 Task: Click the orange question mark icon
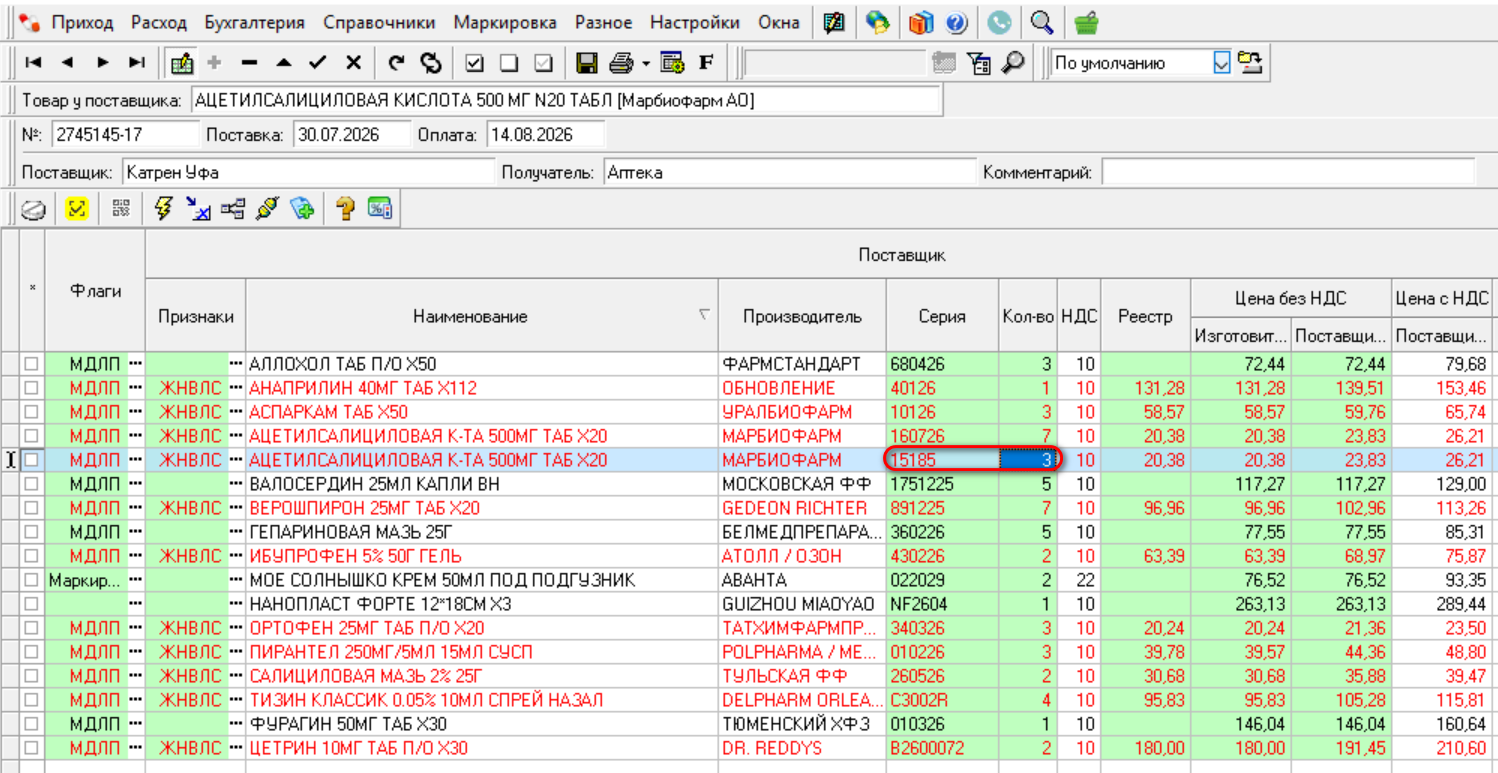[345, 208]
